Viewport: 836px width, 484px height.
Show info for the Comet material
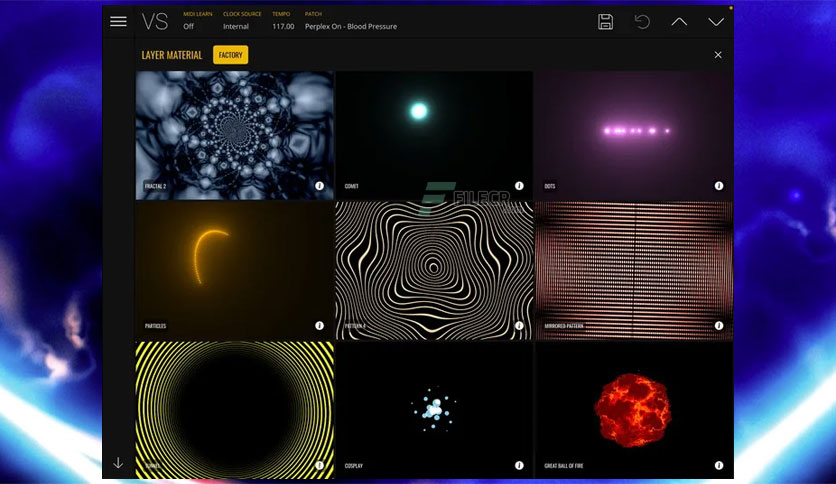519,186
